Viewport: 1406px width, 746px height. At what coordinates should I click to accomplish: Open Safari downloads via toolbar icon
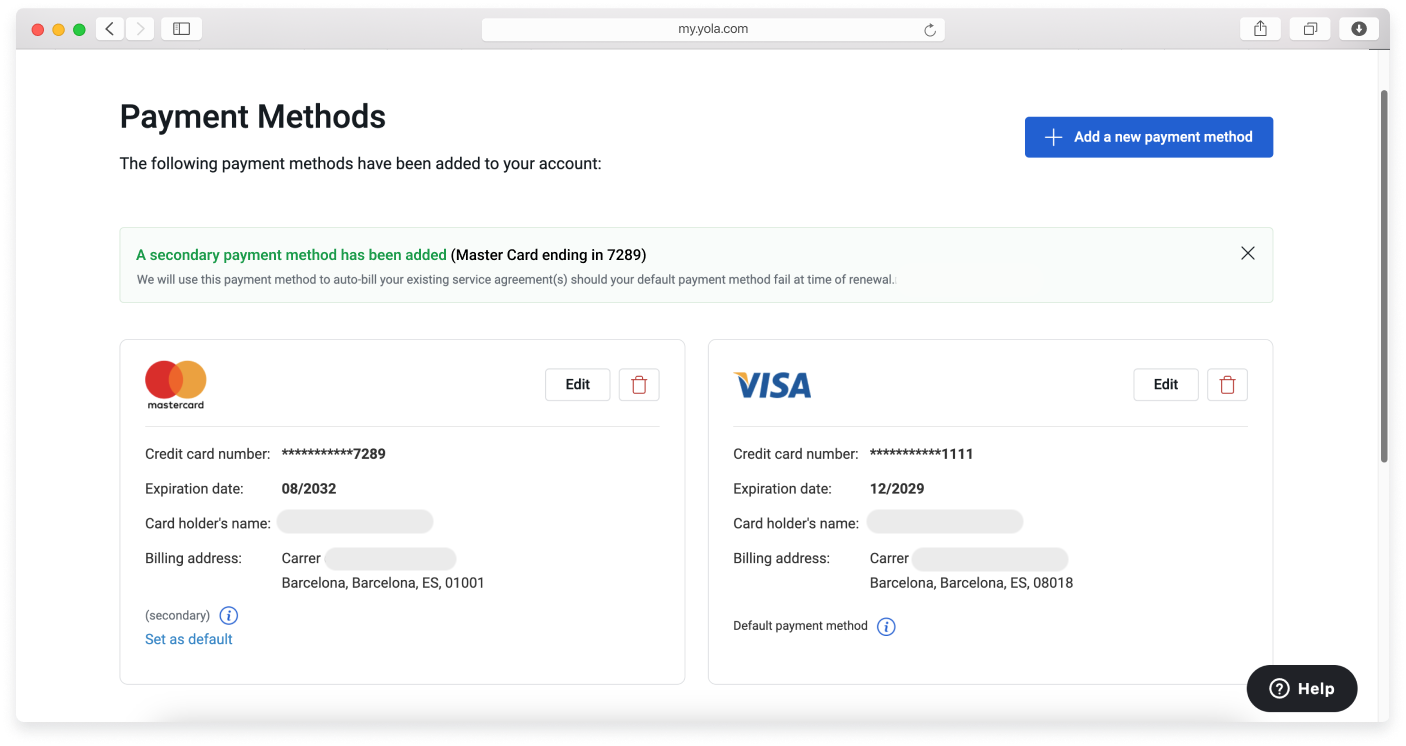coord(1358,28)
